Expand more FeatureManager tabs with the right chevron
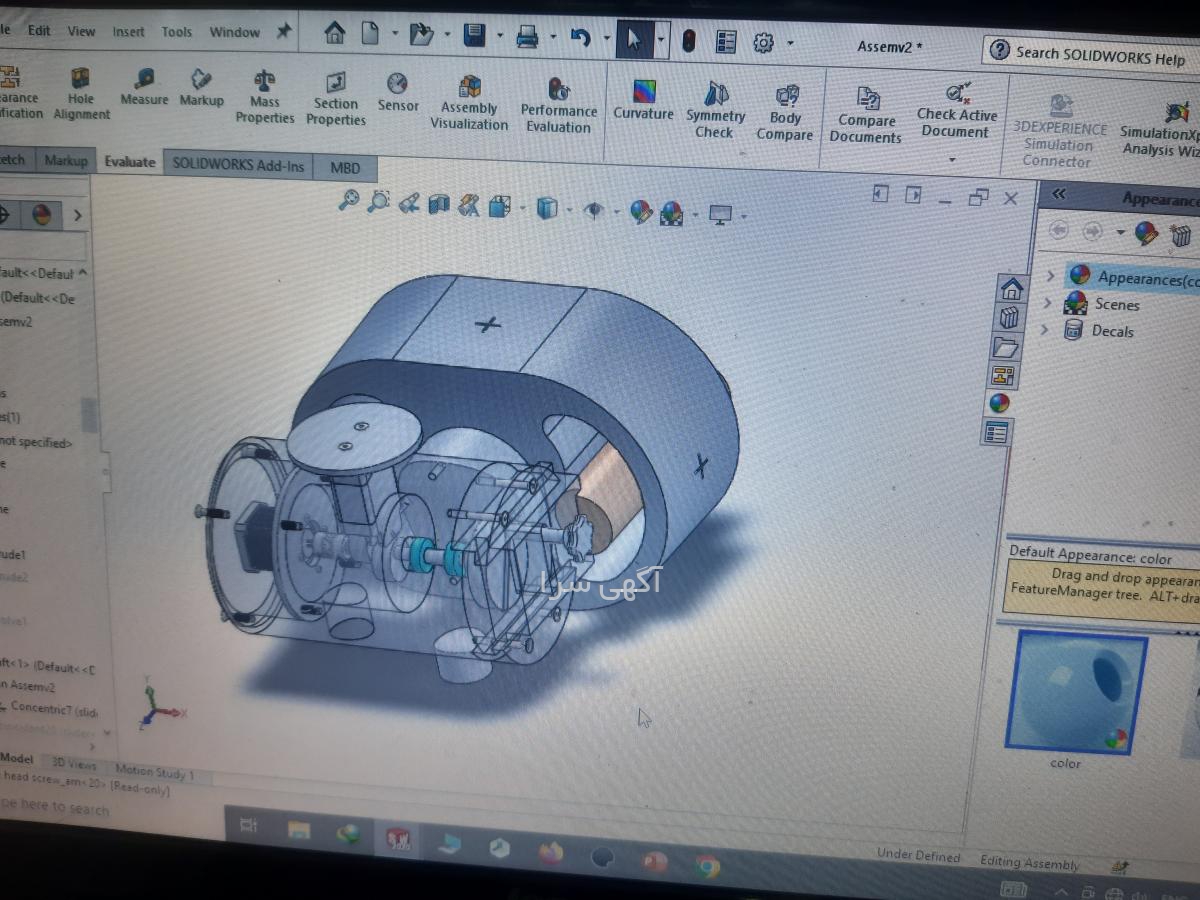The image size is (1200, 900). point(77,215)
